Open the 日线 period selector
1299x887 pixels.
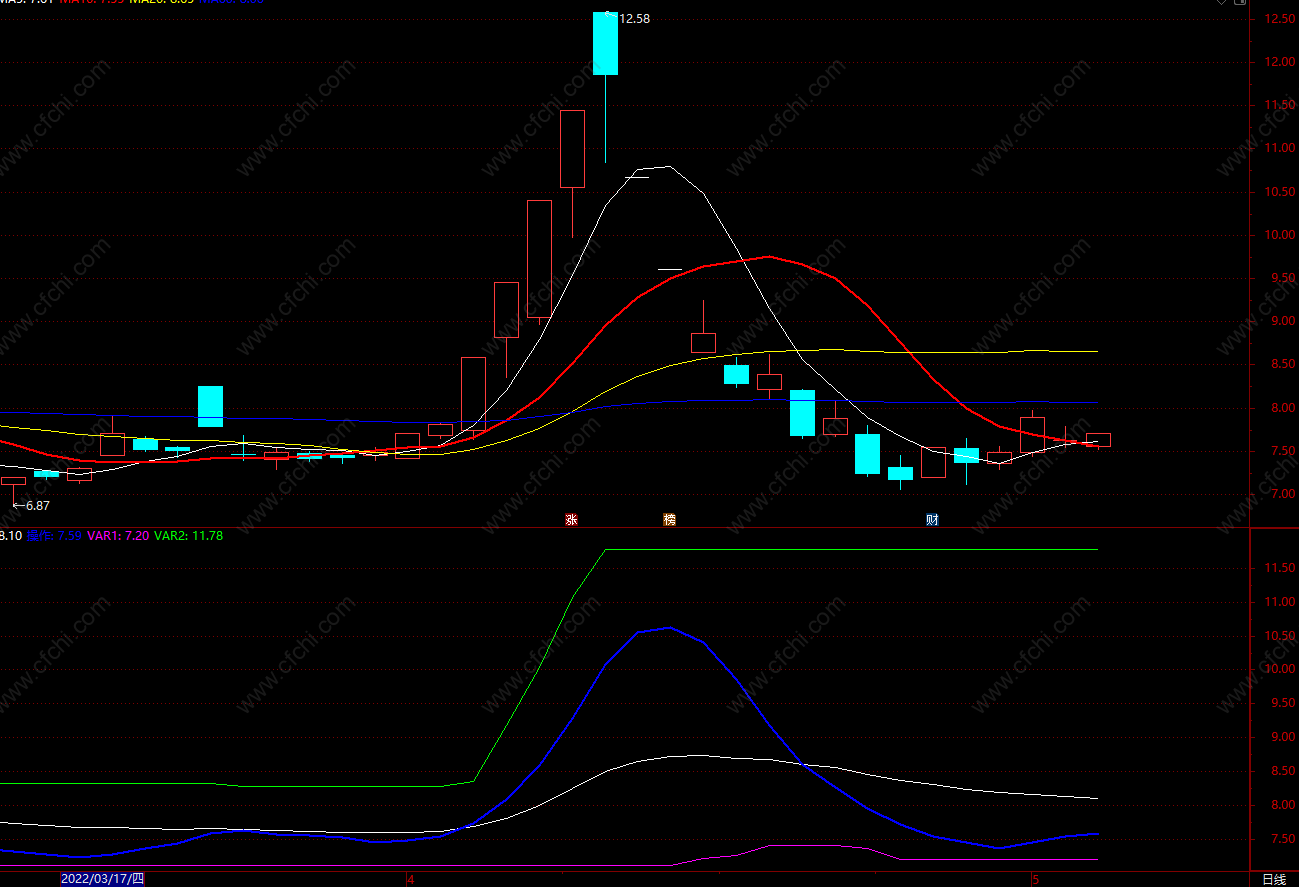pyautogui.click(x=1274, y=879)
